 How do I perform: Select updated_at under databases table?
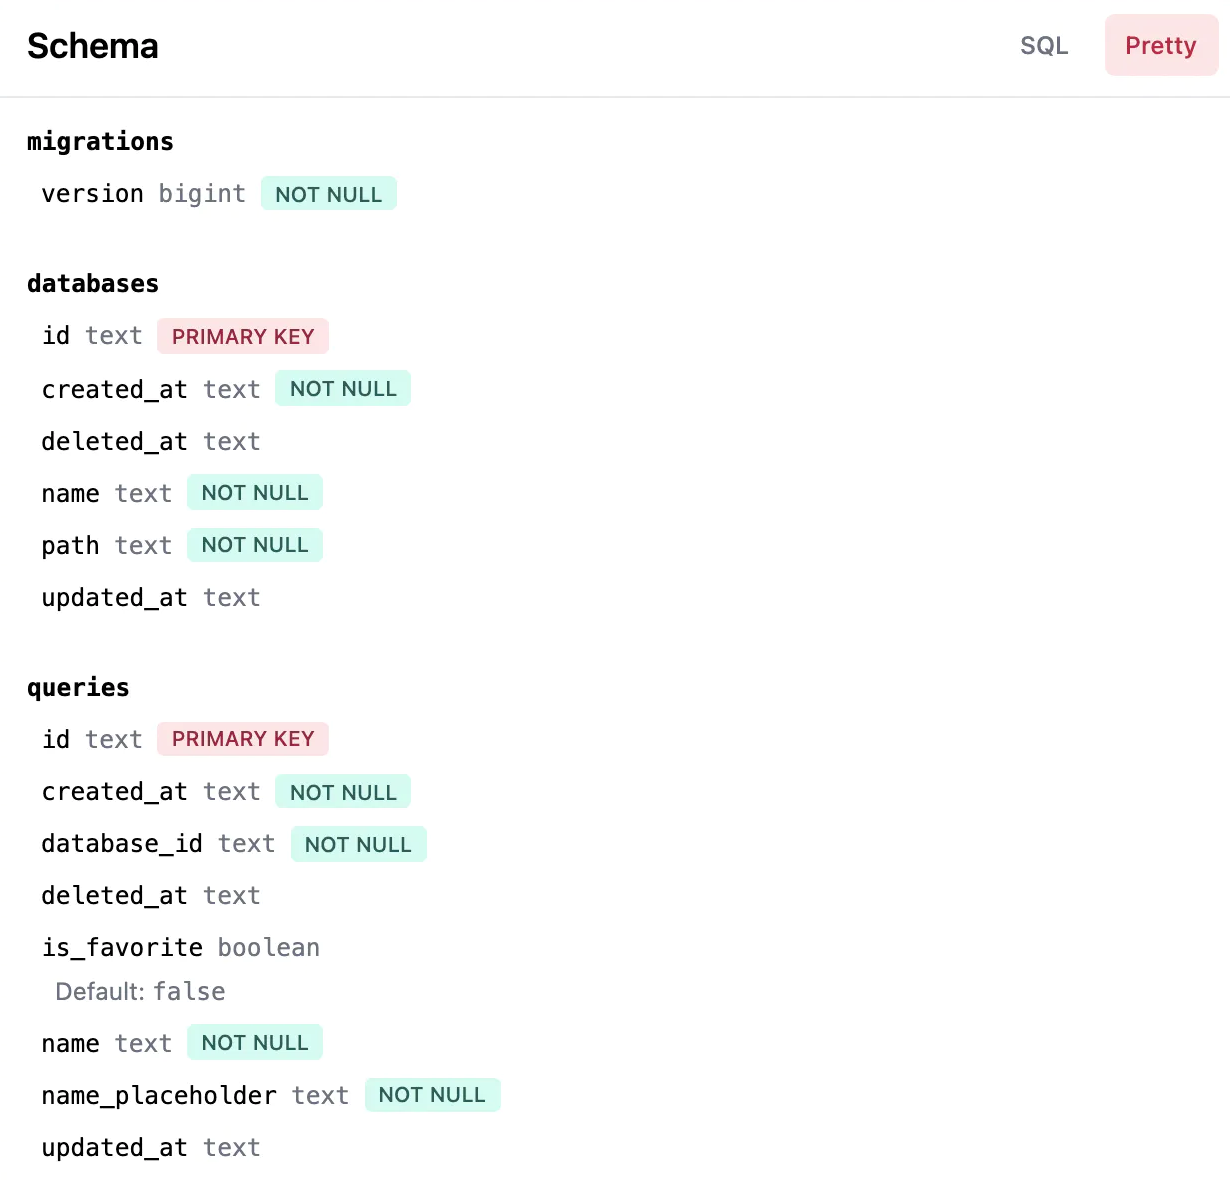coord(114,597)
